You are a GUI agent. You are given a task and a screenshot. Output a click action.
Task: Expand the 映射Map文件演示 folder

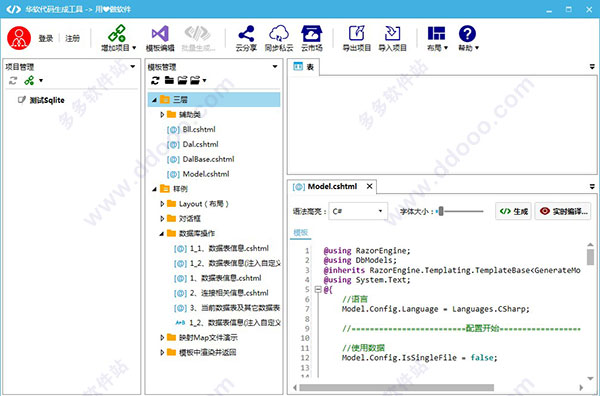coord(162,338)
